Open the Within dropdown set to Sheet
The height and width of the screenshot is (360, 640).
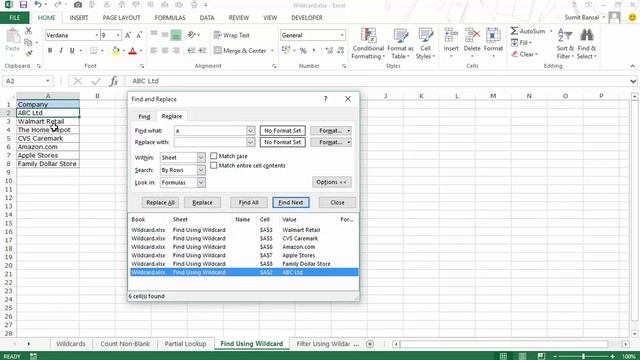201,158
